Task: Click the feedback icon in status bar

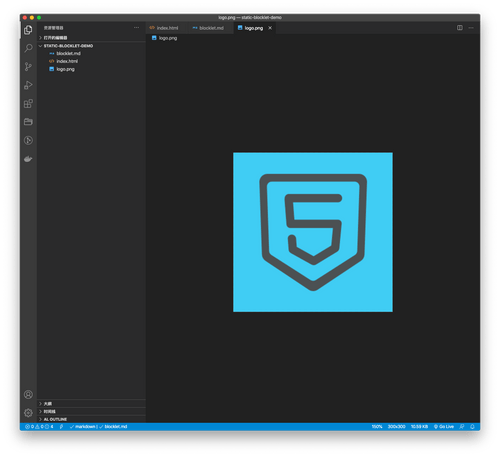Action: 462,427
